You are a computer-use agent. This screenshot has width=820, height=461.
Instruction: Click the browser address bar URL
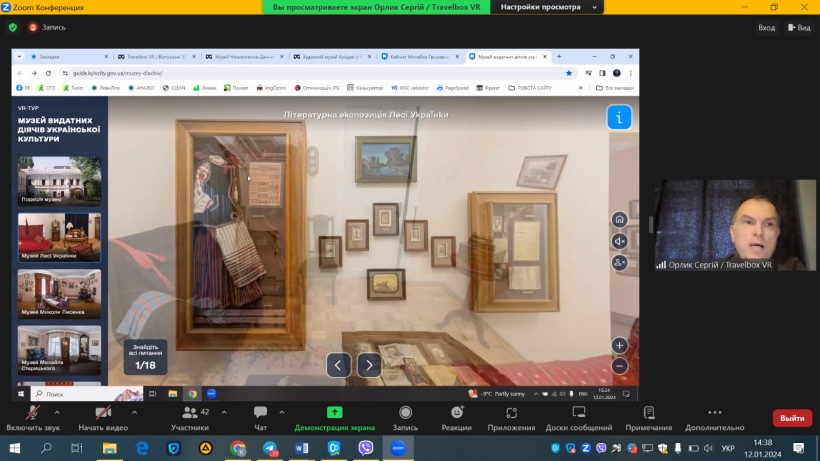coord(118,73)
